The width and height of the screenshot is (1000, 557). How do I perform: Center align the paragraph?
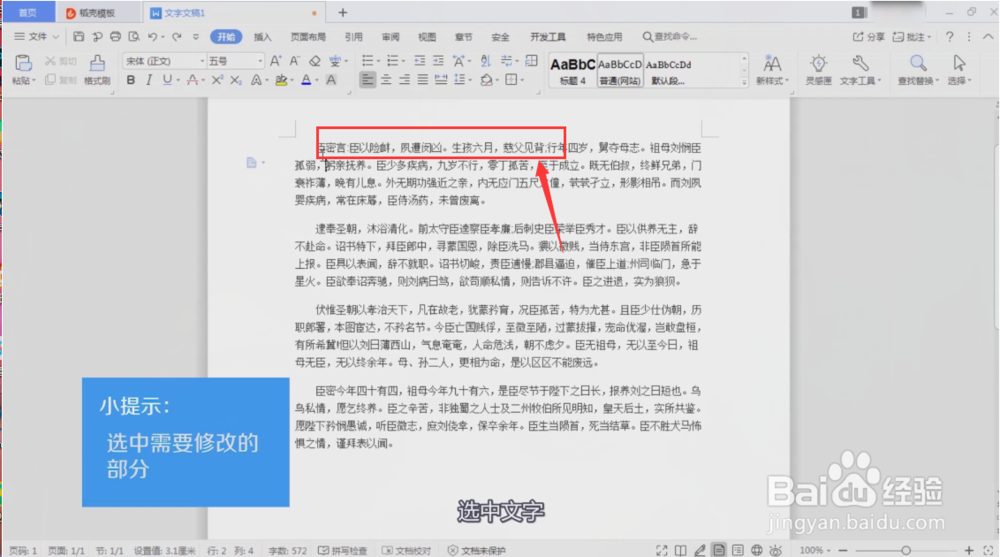[x=386, y=80]
